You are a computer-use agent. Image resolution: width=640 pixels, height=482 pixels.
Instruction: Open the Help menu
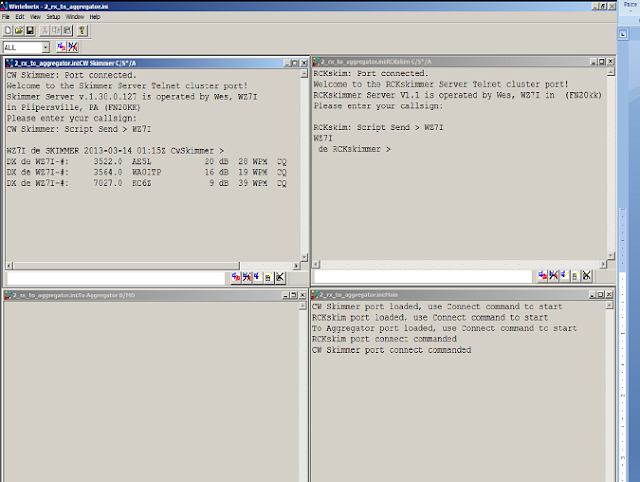(x=95, y=17)
